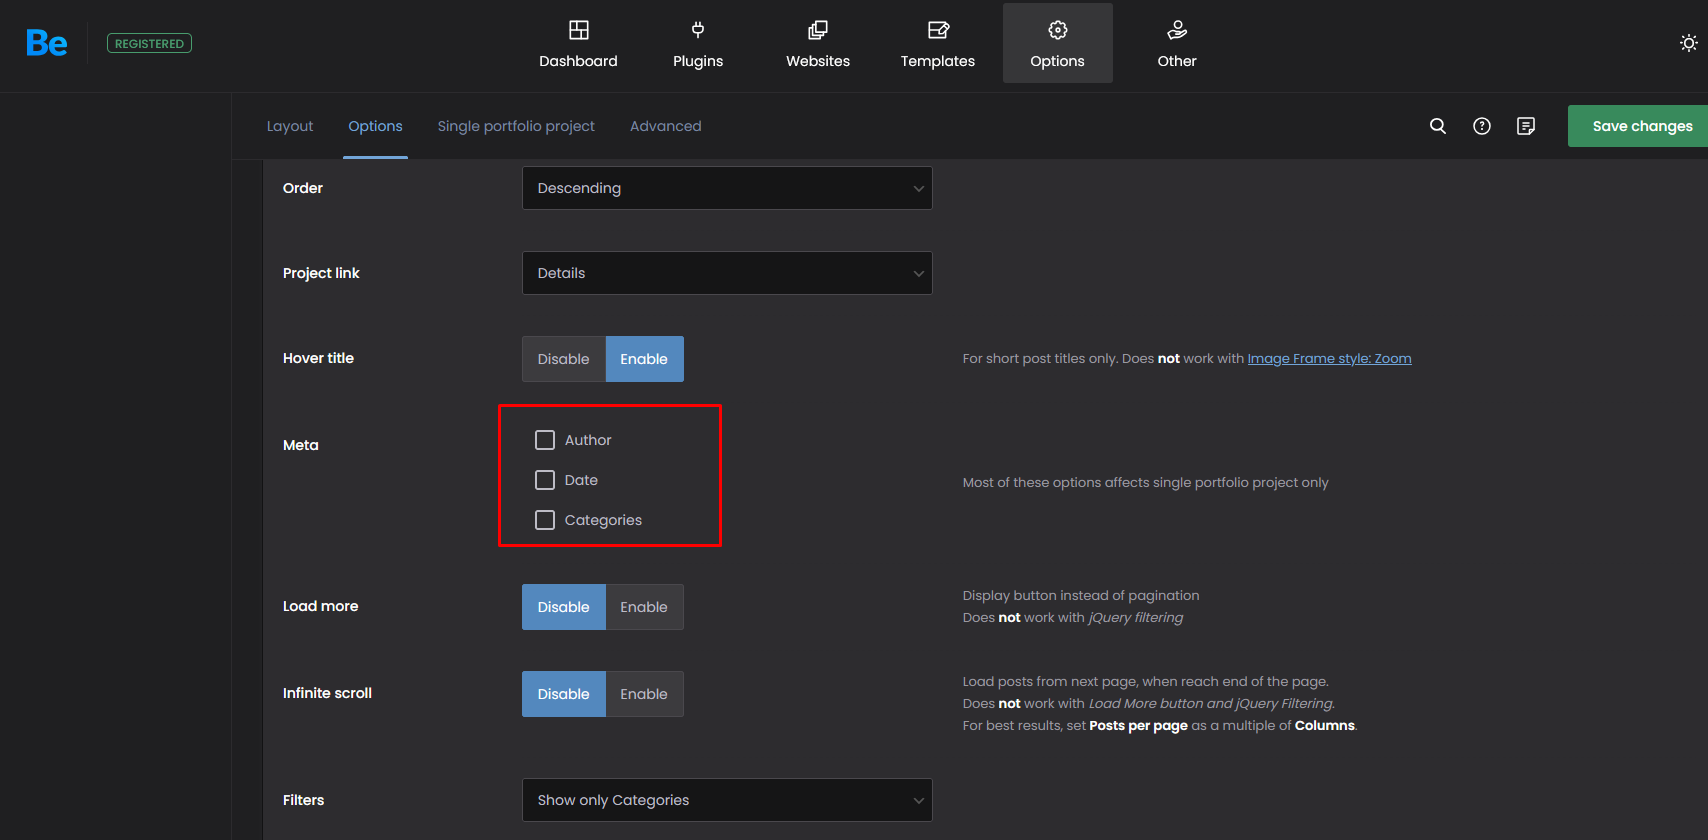1708x840 pixels.
Task: Expand the Filters dropdown
Action: pos(727,800)
